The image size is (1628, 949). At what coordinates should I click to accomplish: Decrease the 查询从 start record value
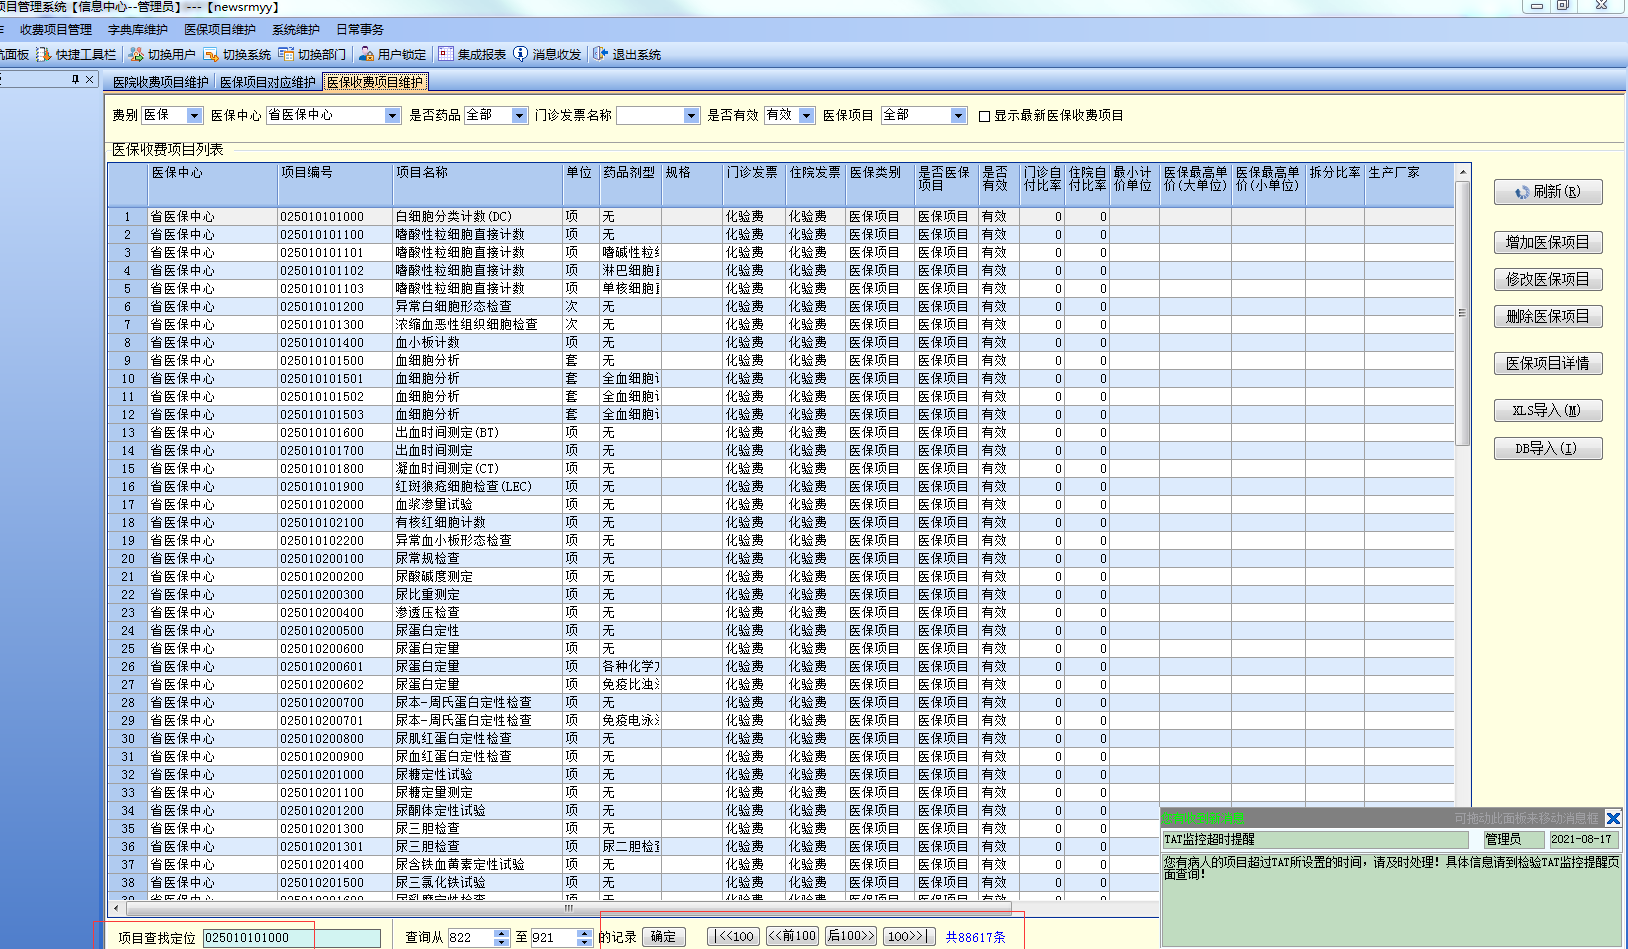pyautogui.click(x=502, y=942)
